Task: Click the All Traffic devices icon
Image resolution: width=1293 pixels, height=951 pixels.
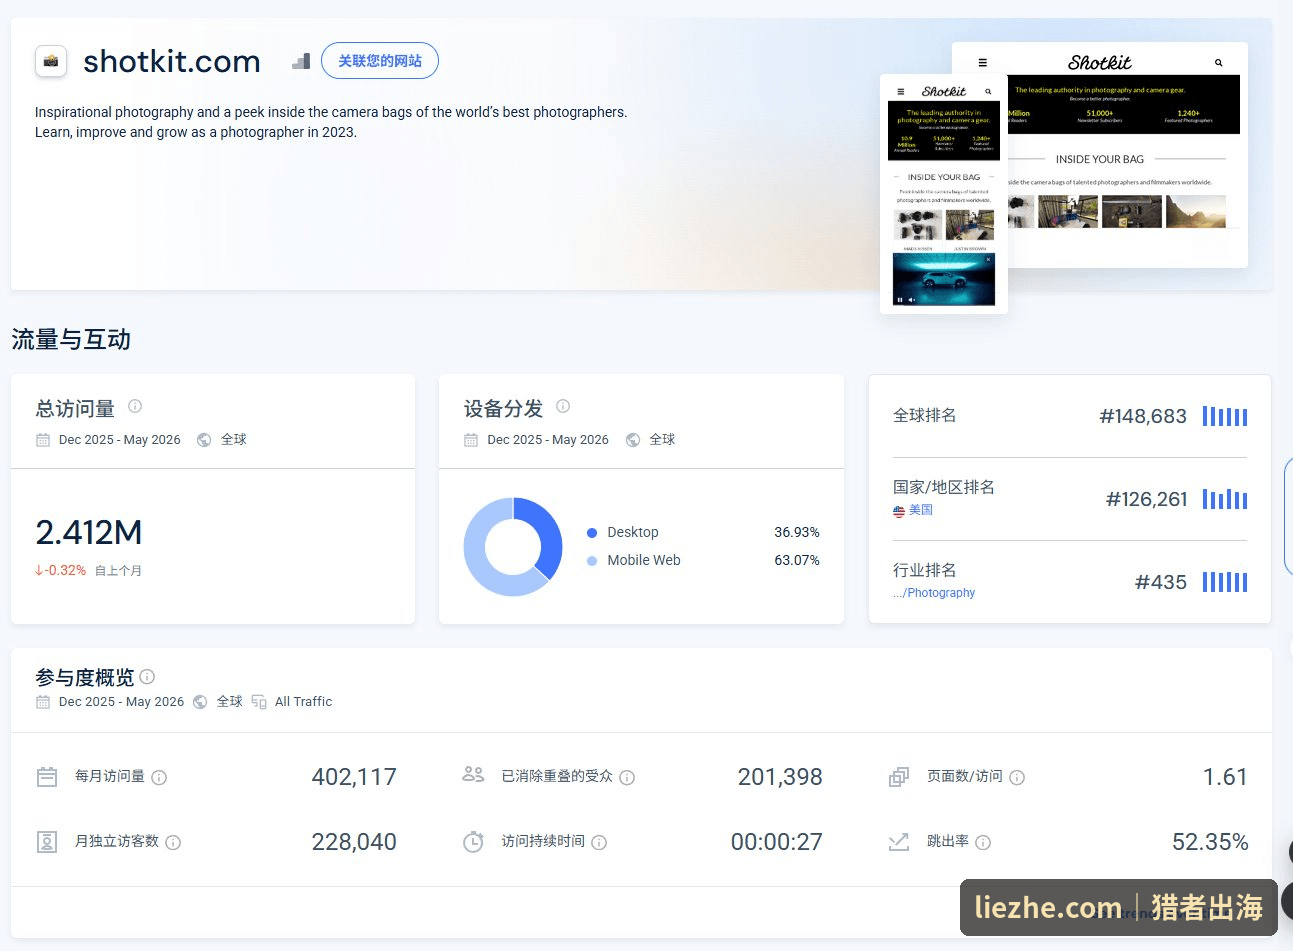Action: pos(259,702)
